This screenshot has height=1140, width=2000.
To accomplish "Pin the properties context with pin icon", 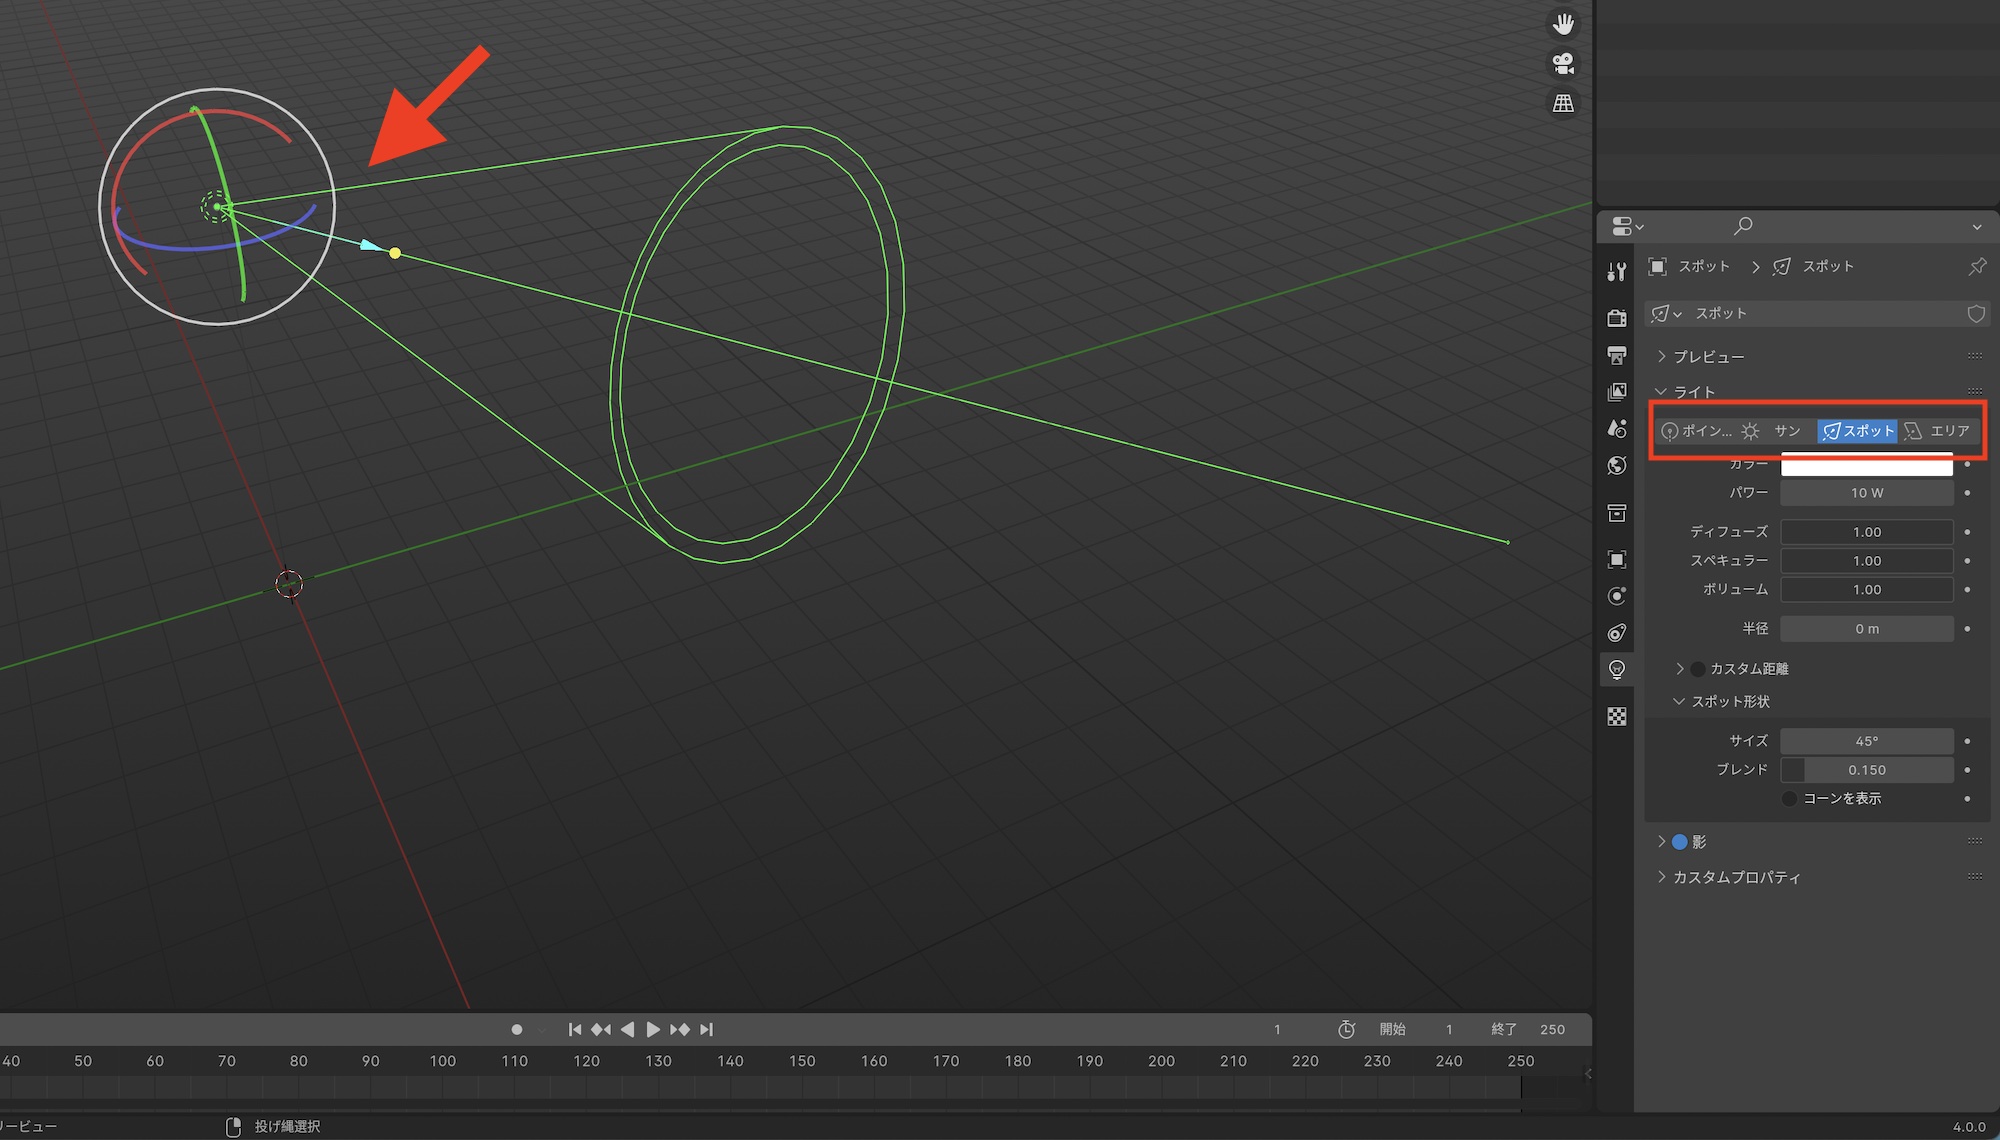I will pos(1976,266).
